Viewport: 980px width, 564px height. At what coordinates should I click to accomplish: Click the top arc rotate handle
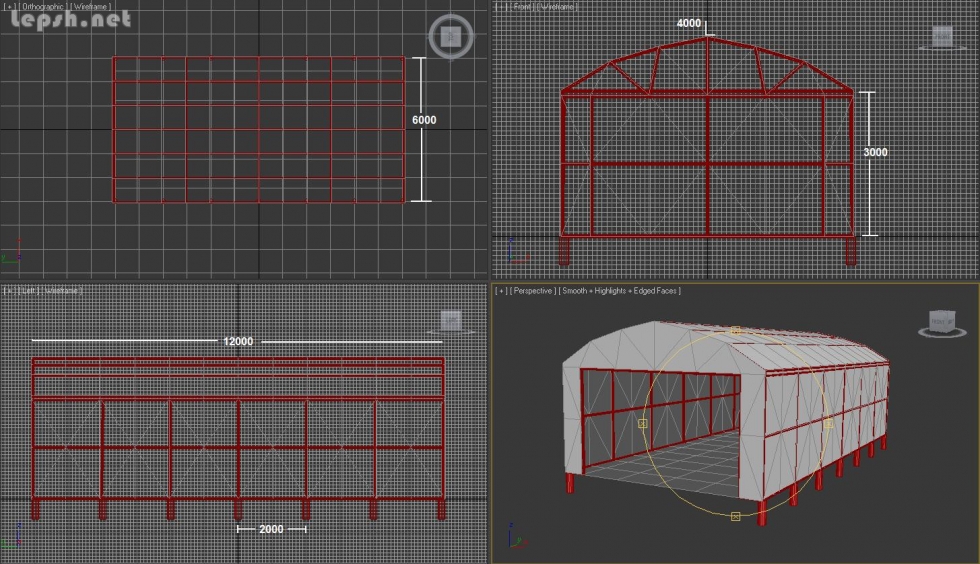[735, 330]
